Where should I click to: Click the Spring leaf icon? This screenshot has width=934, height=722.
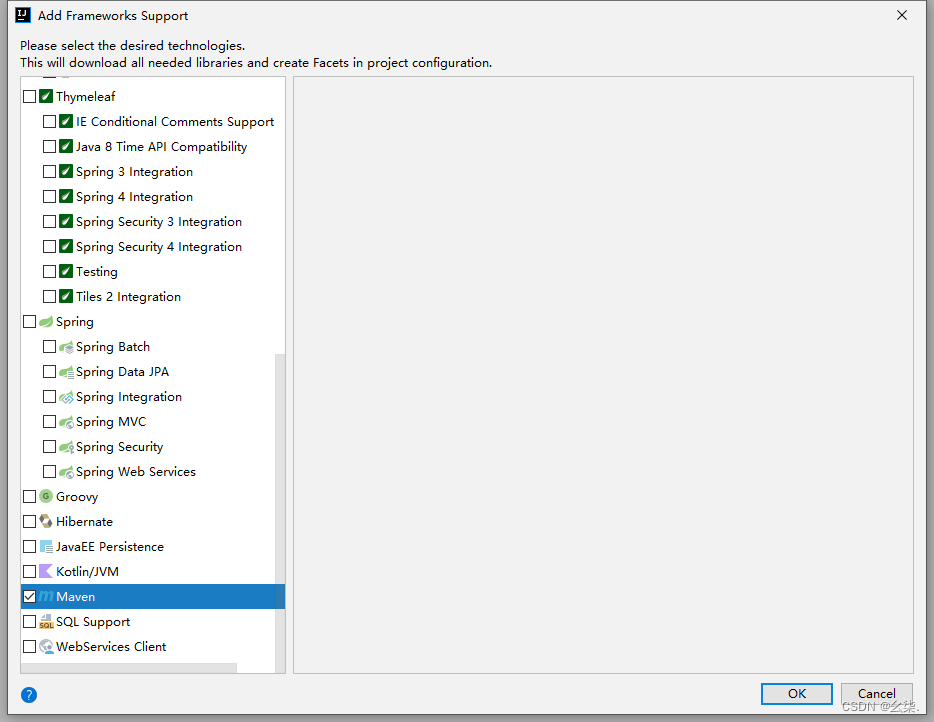click(46, 322)
